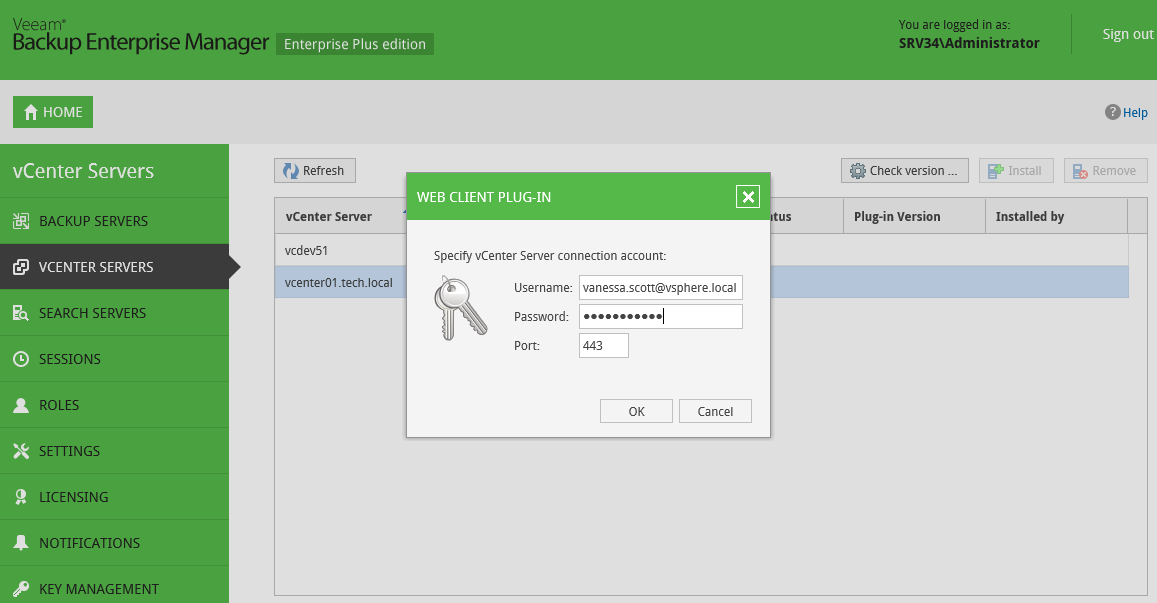Click the SRV34\Administrator account name
Viewport: 1157px width, 603px height.
[x=969, y=43]
